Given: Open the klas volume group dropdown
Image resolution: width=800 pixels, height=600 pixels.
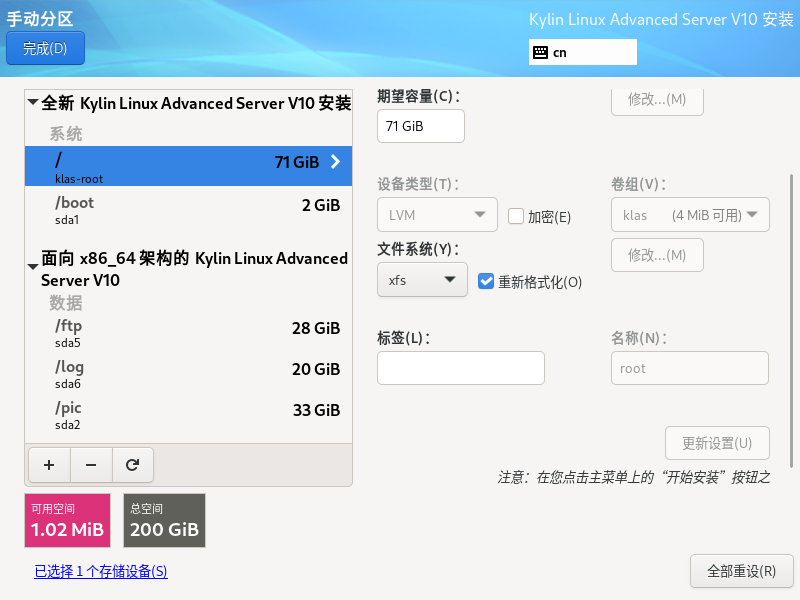Looking at the screenshot, I should pyautogui.click(x=689, y=215).
